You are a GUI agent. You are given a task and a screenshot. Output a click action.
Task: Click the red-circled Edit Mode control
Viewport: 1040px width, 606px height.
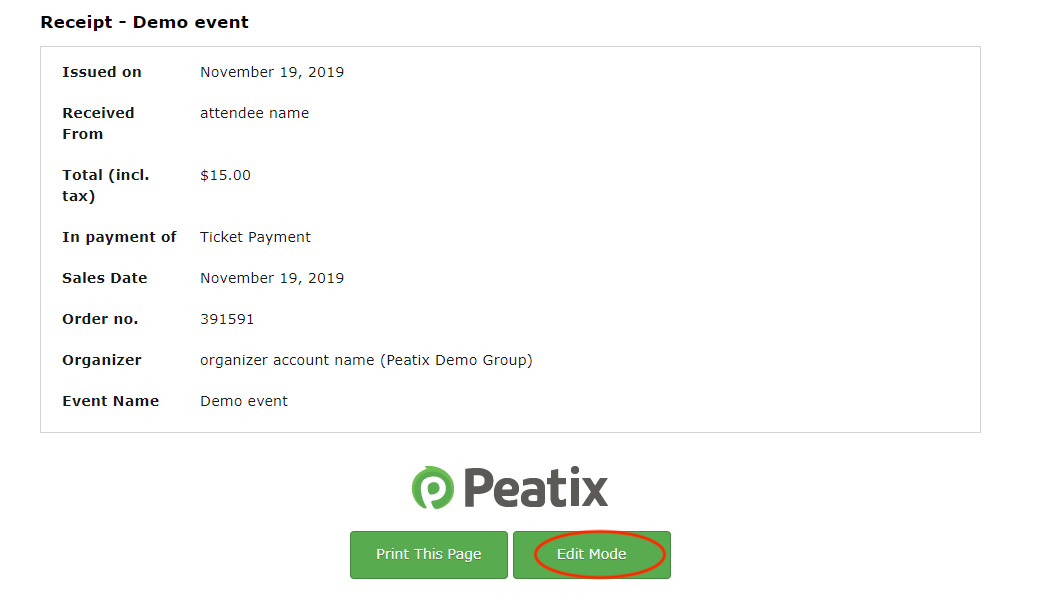click(x=591, y=554)
